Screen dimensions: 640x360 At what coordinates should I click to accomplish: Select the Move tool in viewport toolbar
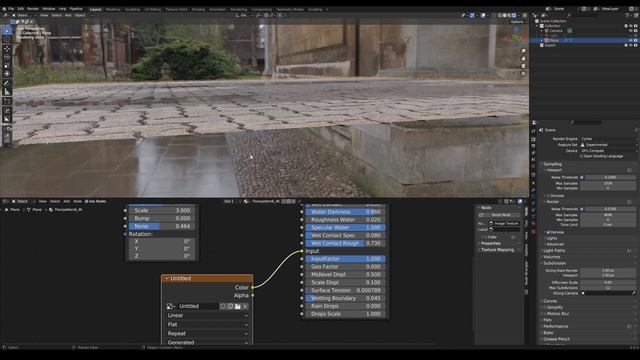[7, 49]
